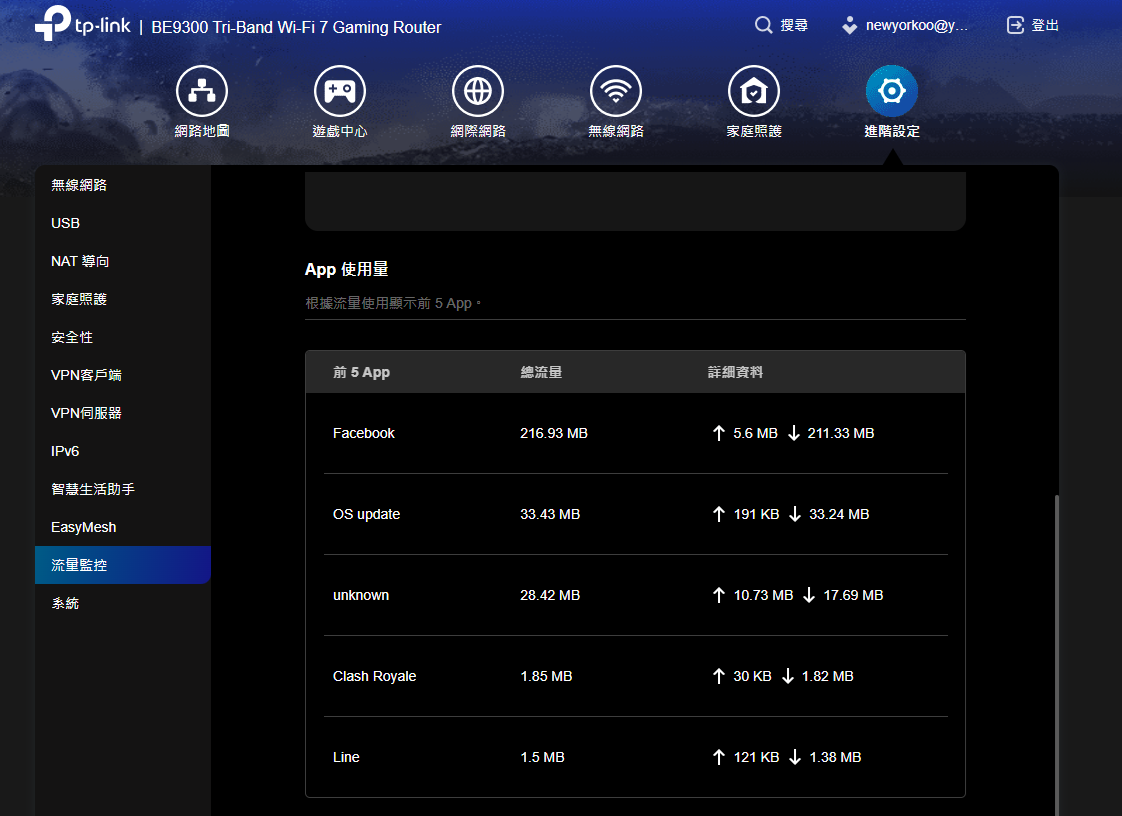Click the page vertical scrollbar
Screen dimensions: 1122x816
click(x=1057, y=655)
